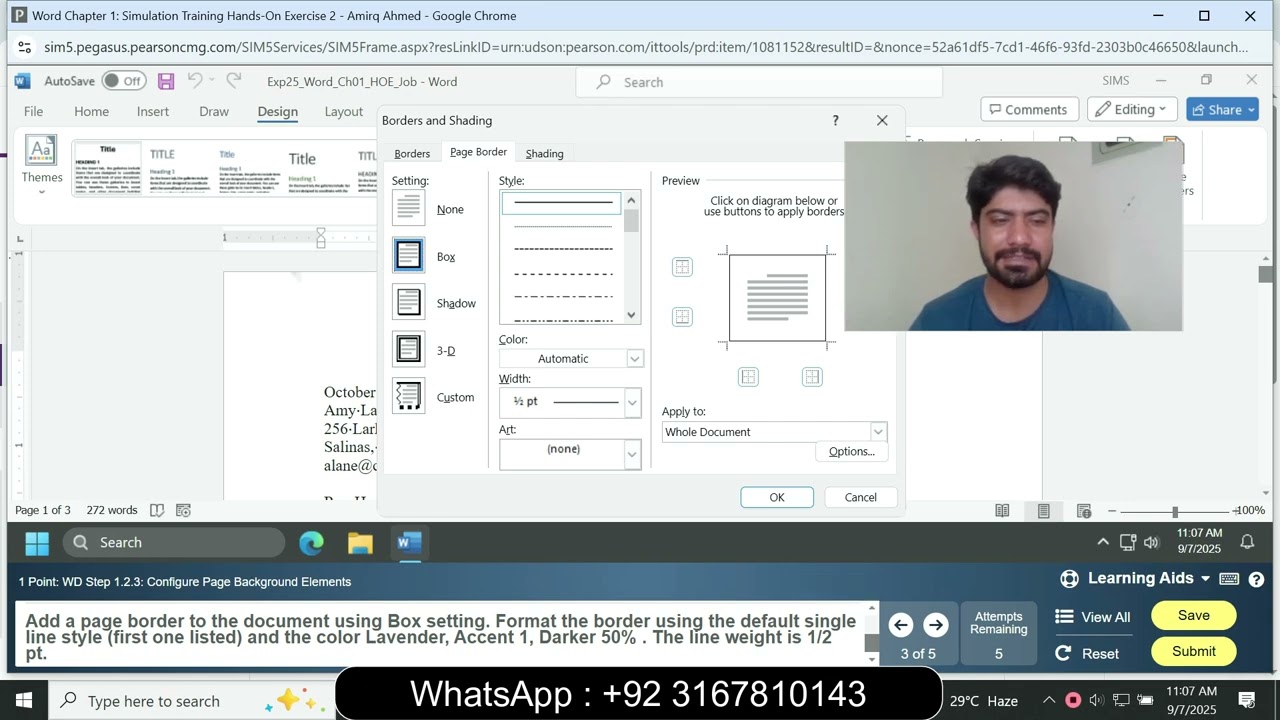
Task: Choose the Box border setting icon
Action: click(408, 256)
